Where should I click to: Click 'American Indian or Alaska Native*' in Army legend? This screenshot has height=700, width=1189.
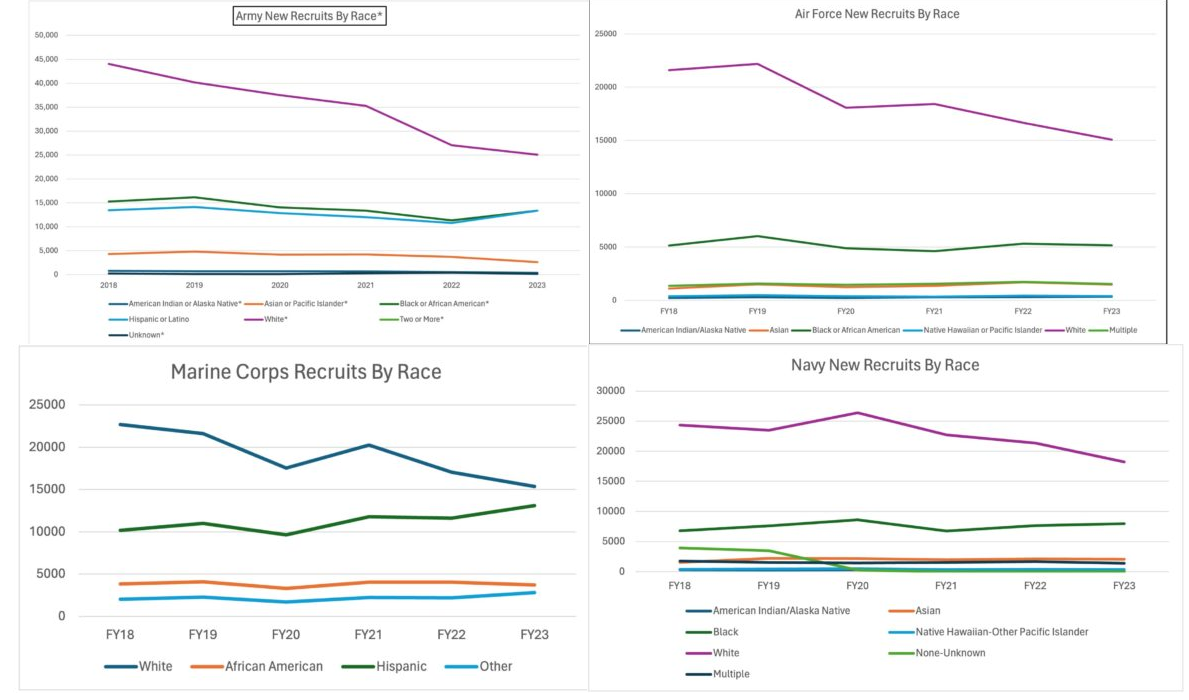coord(184,303)
